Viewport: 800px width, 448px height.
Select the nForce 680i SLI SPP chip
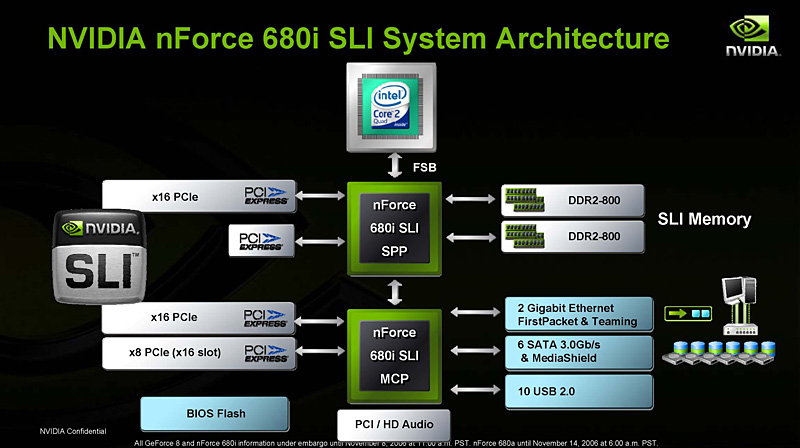coord(394,229)
